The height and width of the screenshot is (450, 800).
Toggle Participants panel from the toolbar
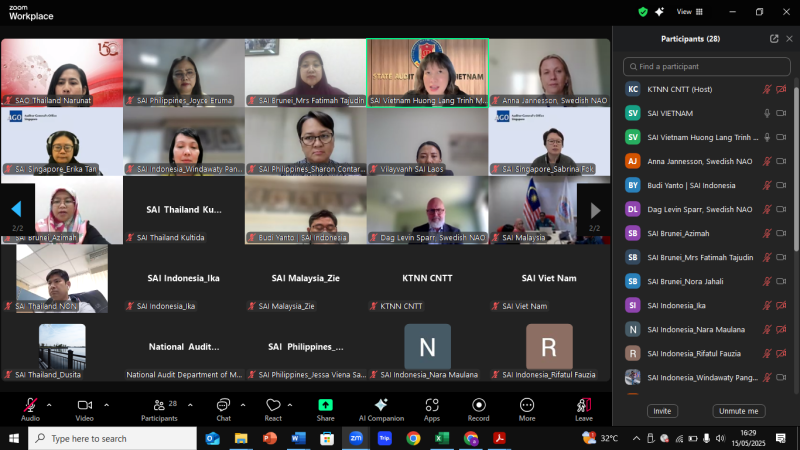(x=157, y=405)
